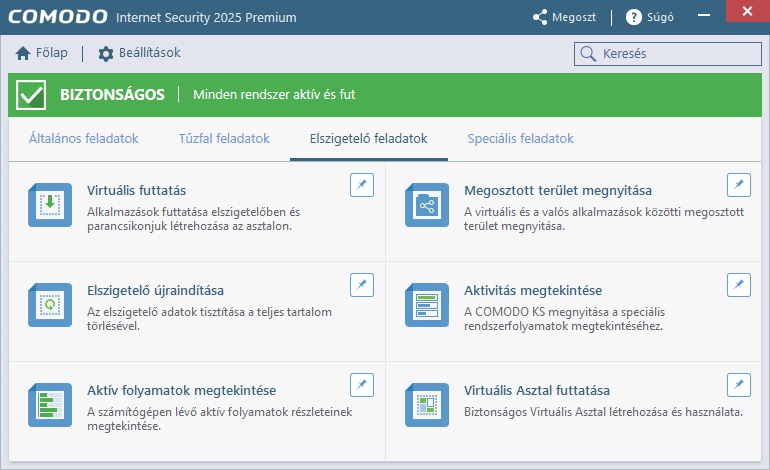This screenshot has width=770, height=470.
Task: Click the green BIZTONSÁGOS checkmark icon
Action: click(32, 95)
